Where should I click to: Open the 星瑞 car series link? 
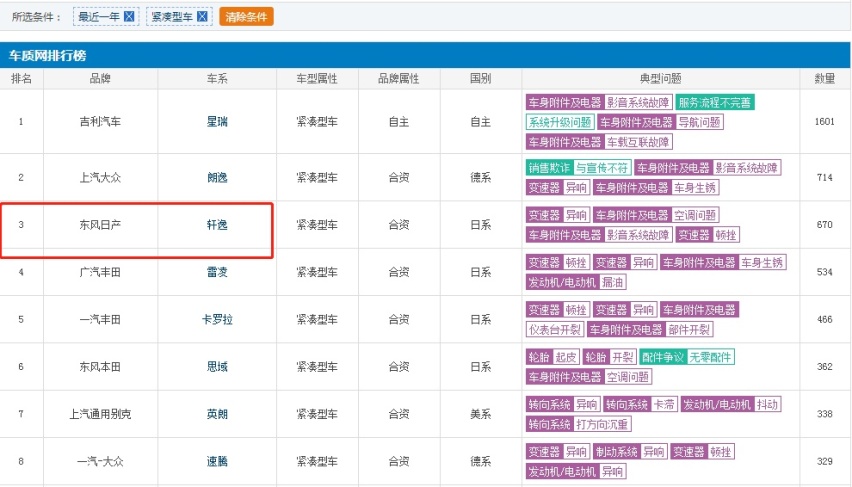coord(217,122)
